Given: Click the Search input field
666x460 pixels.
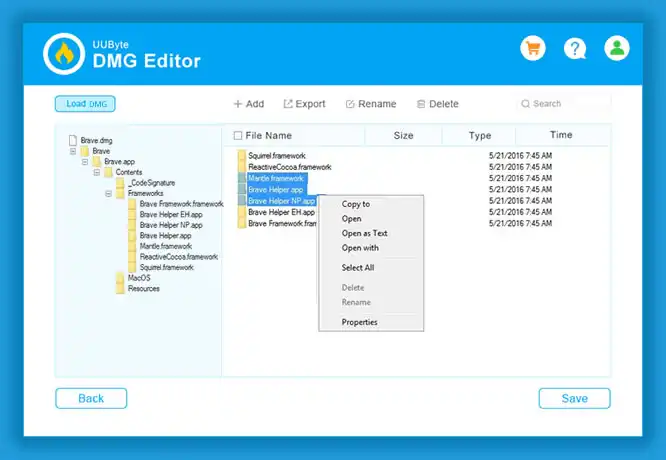Looking at the screenshot, I should pyautogui.click(x=564, y=104).
